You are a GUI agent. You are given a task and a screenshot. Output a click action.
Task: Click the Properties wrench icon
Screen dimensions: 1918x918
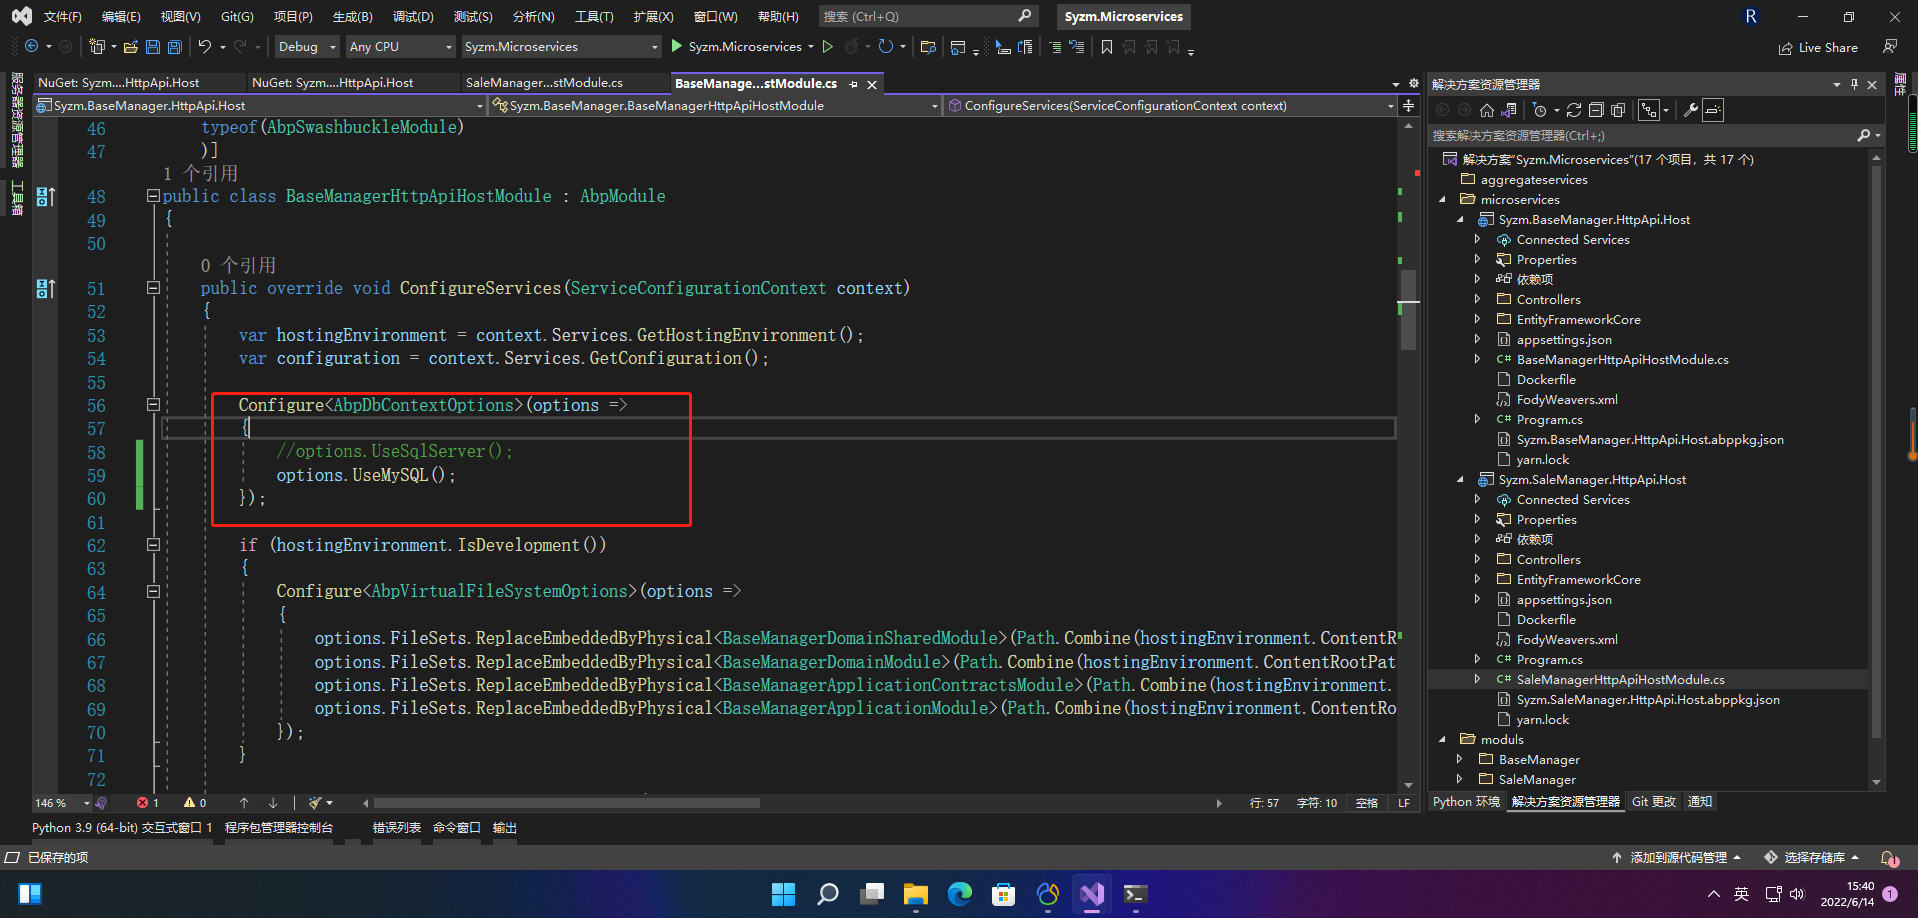1691,110
